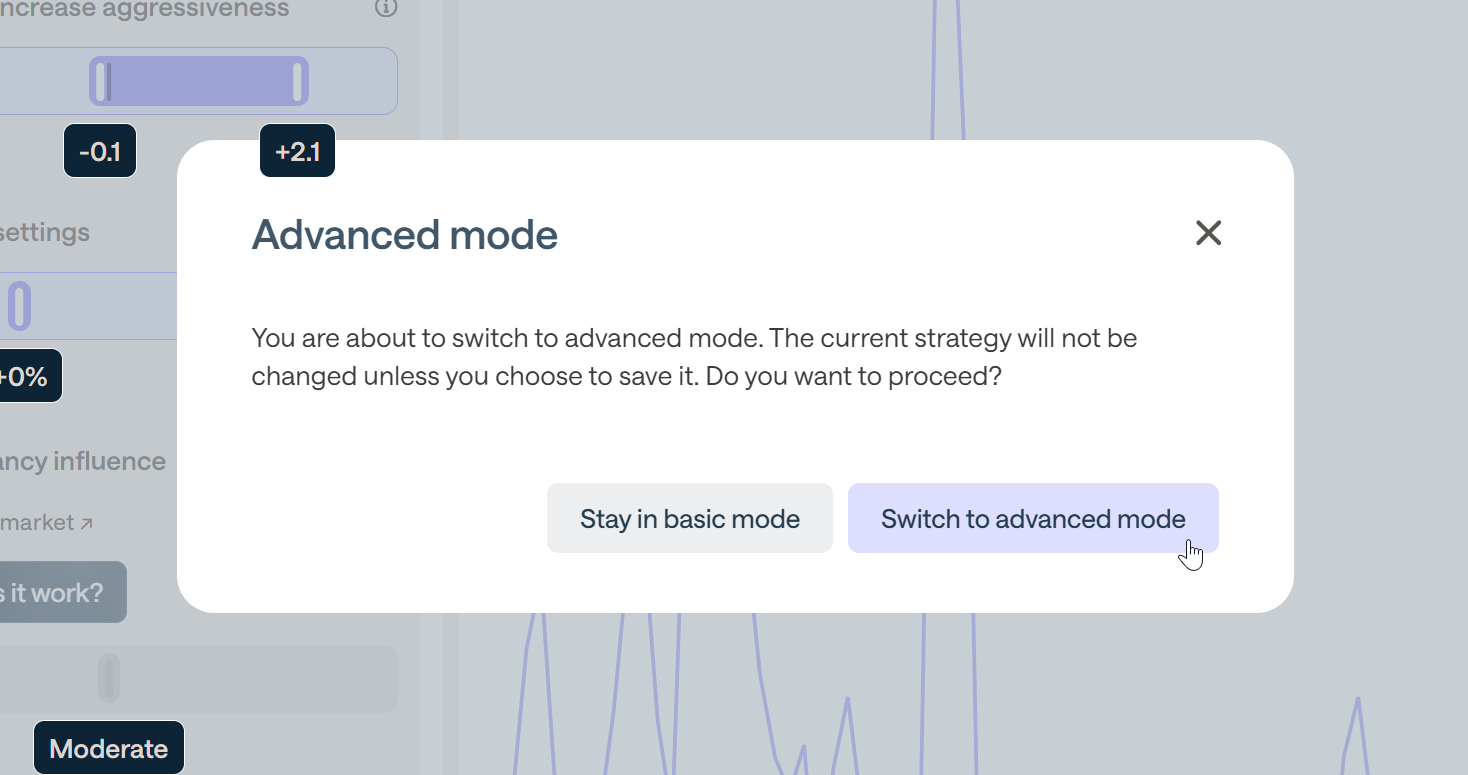
Task: Close the Advanced mode dialog
Action: click(1208, 233)
